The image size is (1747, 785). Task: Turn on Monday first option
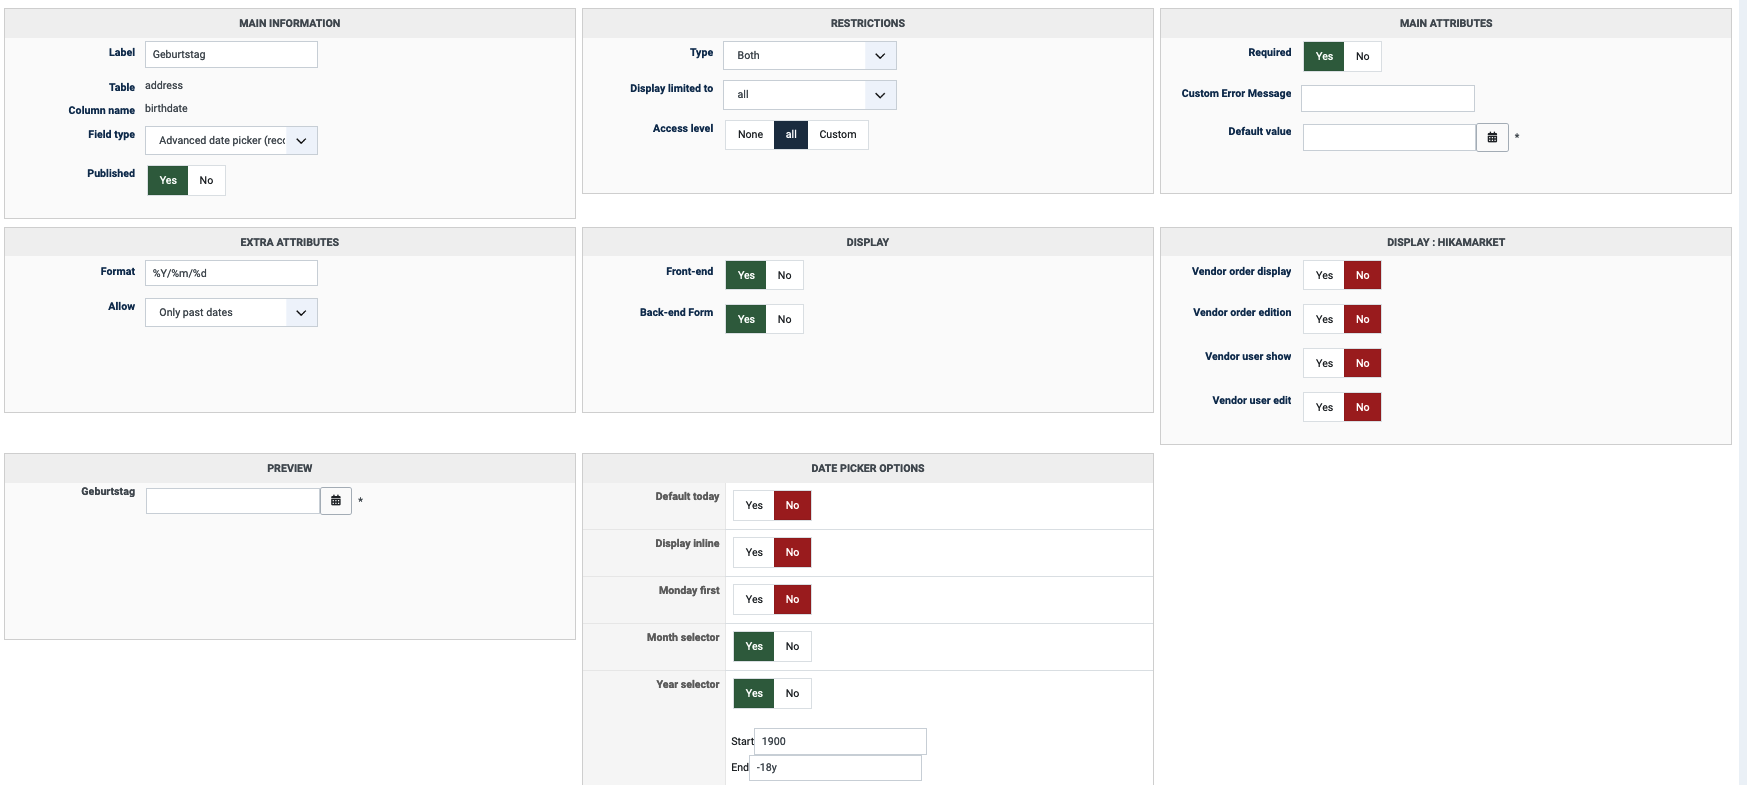pos(754,600)
